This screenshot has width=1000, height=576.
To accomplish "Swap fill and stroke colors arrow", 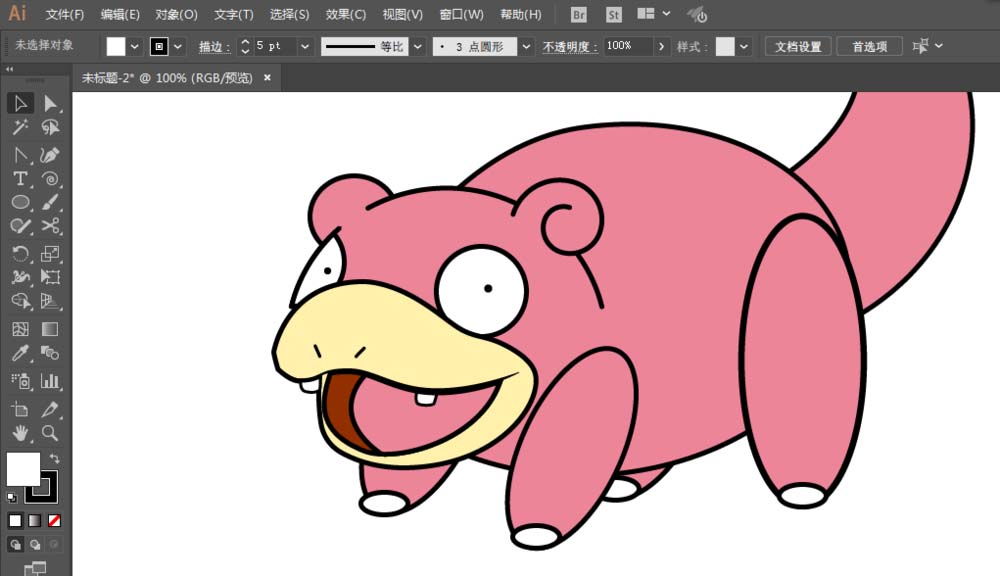I will pyautogui.click(x=54, y=458).
